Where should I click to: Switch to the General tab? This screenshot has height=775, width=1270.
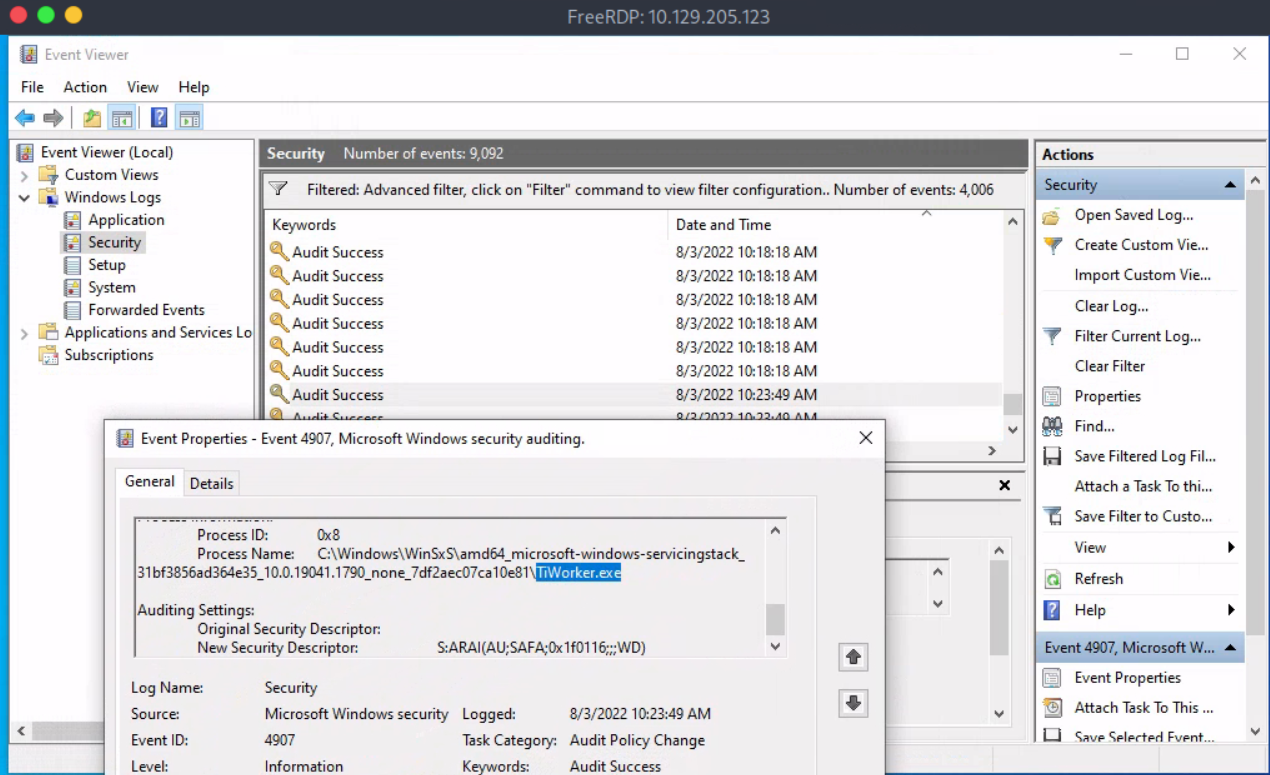[x=149, y=481]
